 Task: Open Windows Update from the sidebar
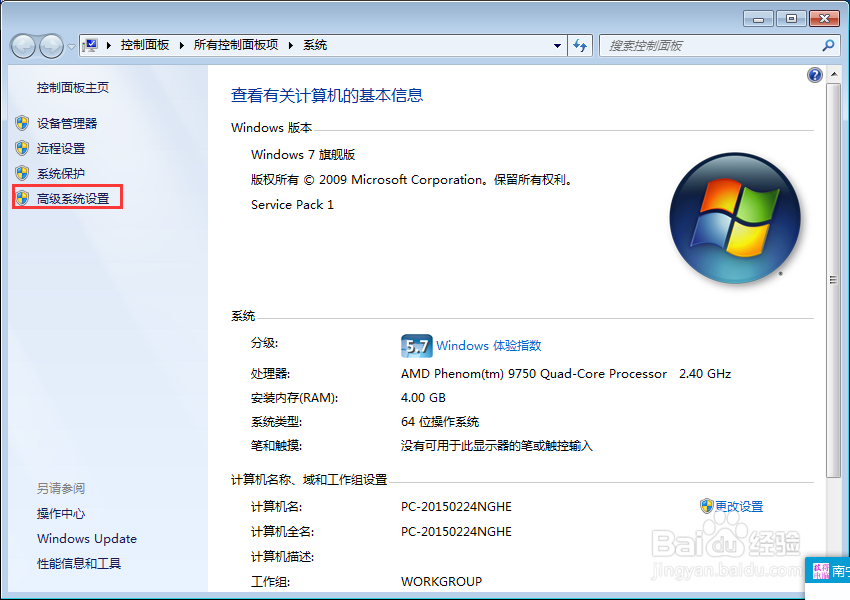[x=86, y=538]
